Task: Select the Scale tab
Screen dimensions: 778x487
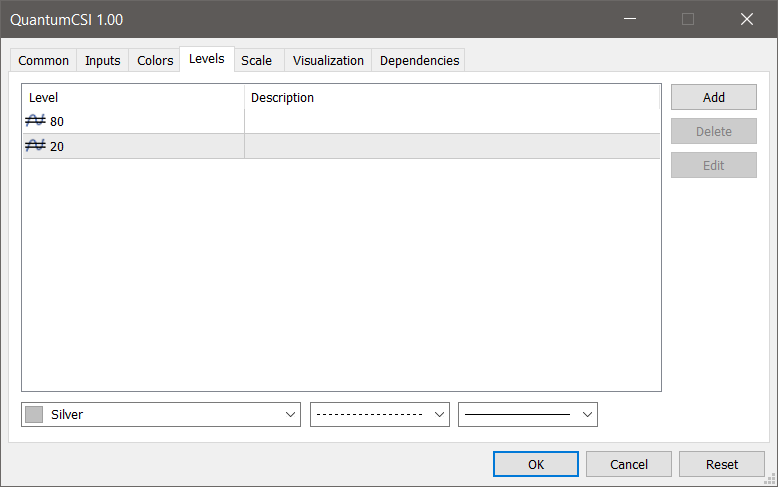Action: coord(256,60)
